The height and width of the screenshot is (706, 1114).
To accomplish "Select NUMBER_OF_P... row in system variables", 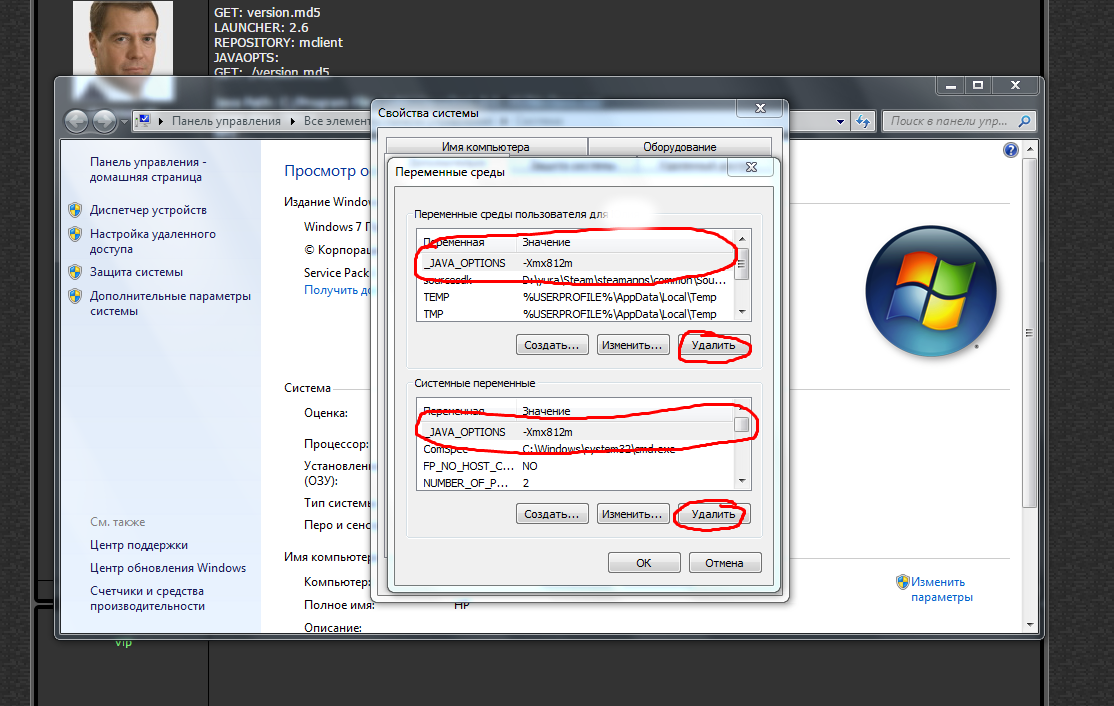I will (x=575, y=483).
